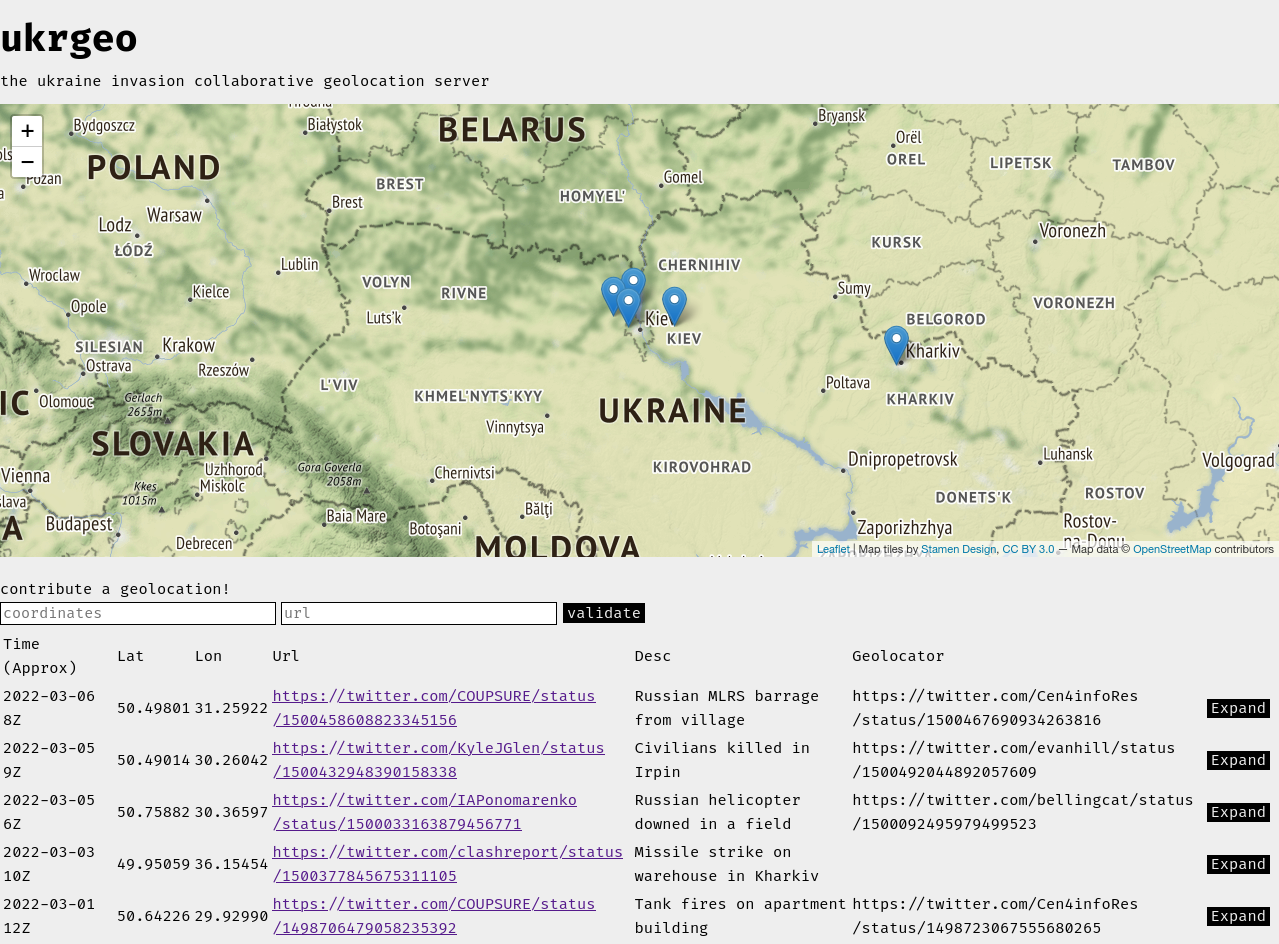Screen dimensions: 1279x944
Task: Click the 'Lon' column header
Action: point(209,656)
